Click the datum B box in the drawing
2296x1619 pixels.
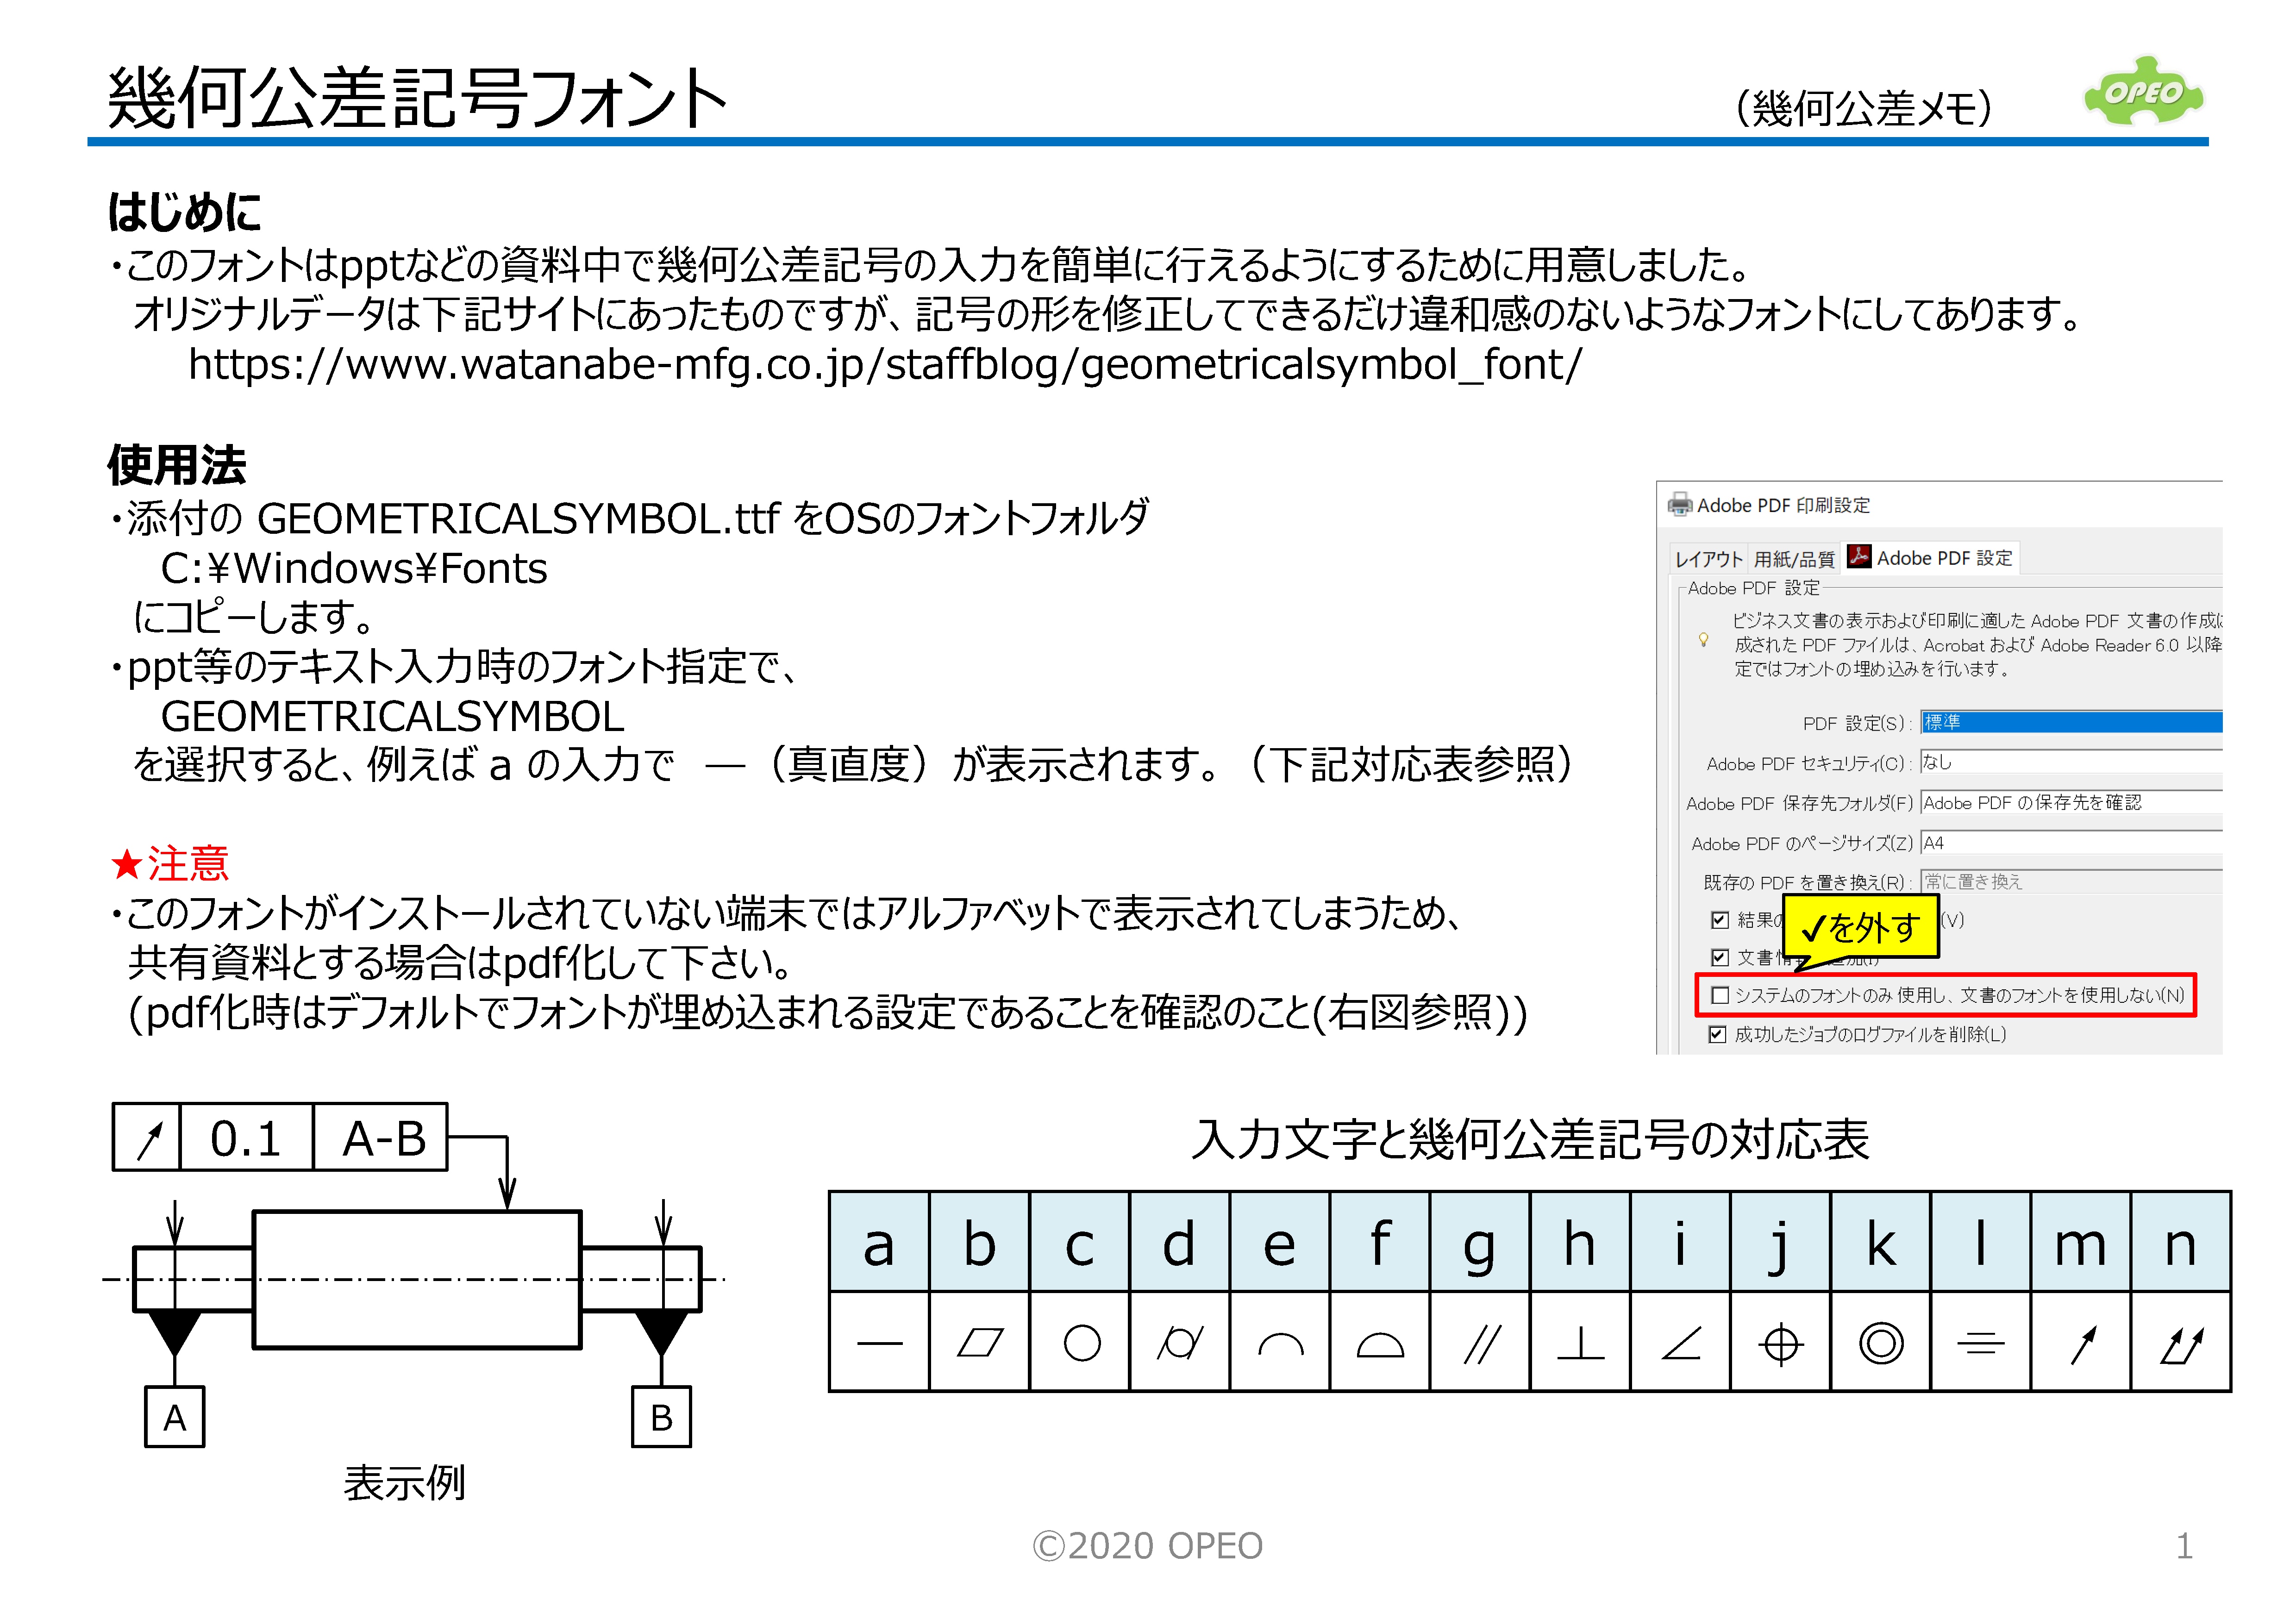pyautogui.click(x=661, y=1417)
